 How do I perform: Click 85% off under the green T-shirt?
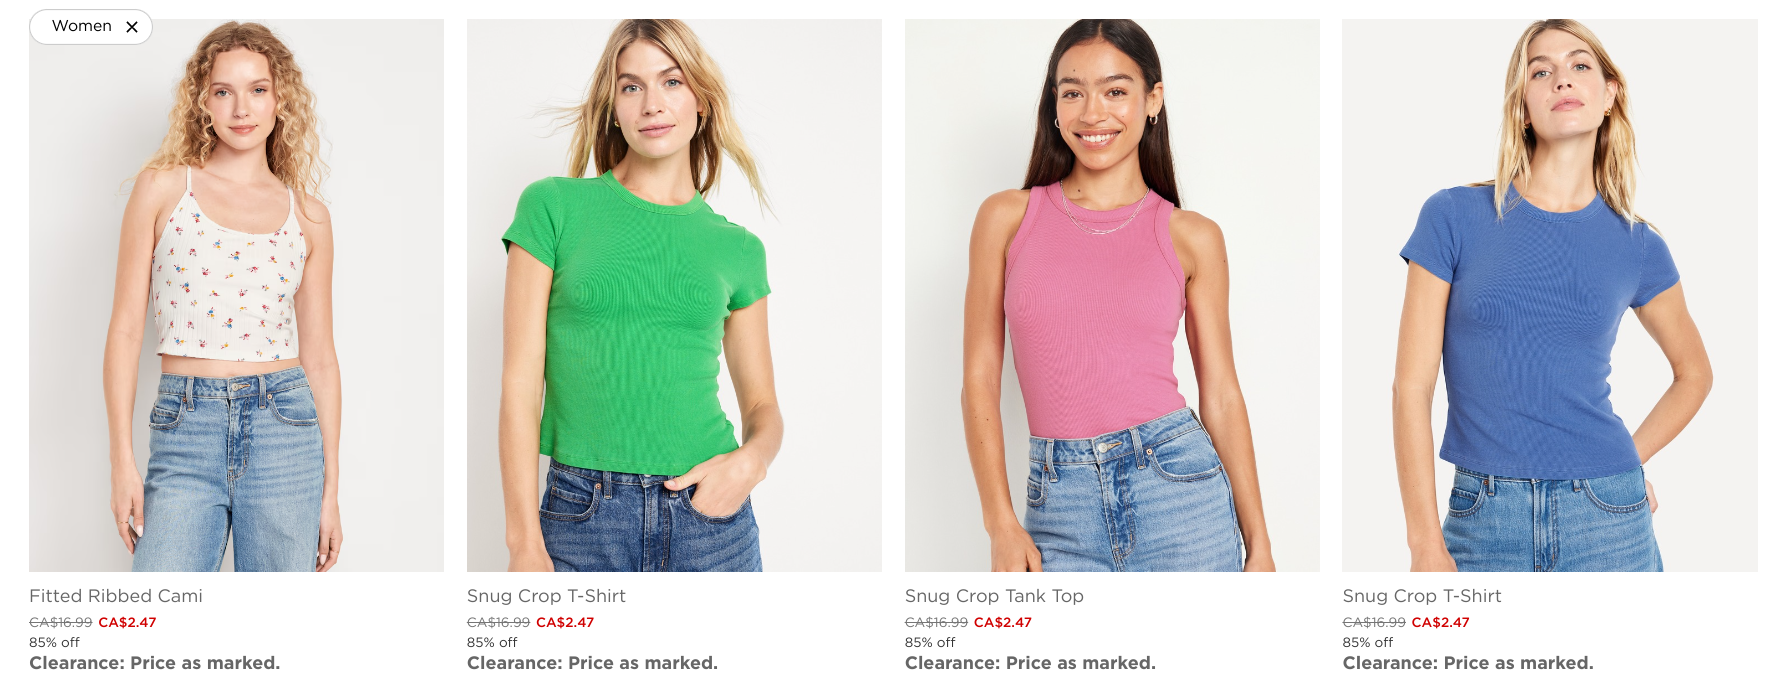tap(492, 642)
